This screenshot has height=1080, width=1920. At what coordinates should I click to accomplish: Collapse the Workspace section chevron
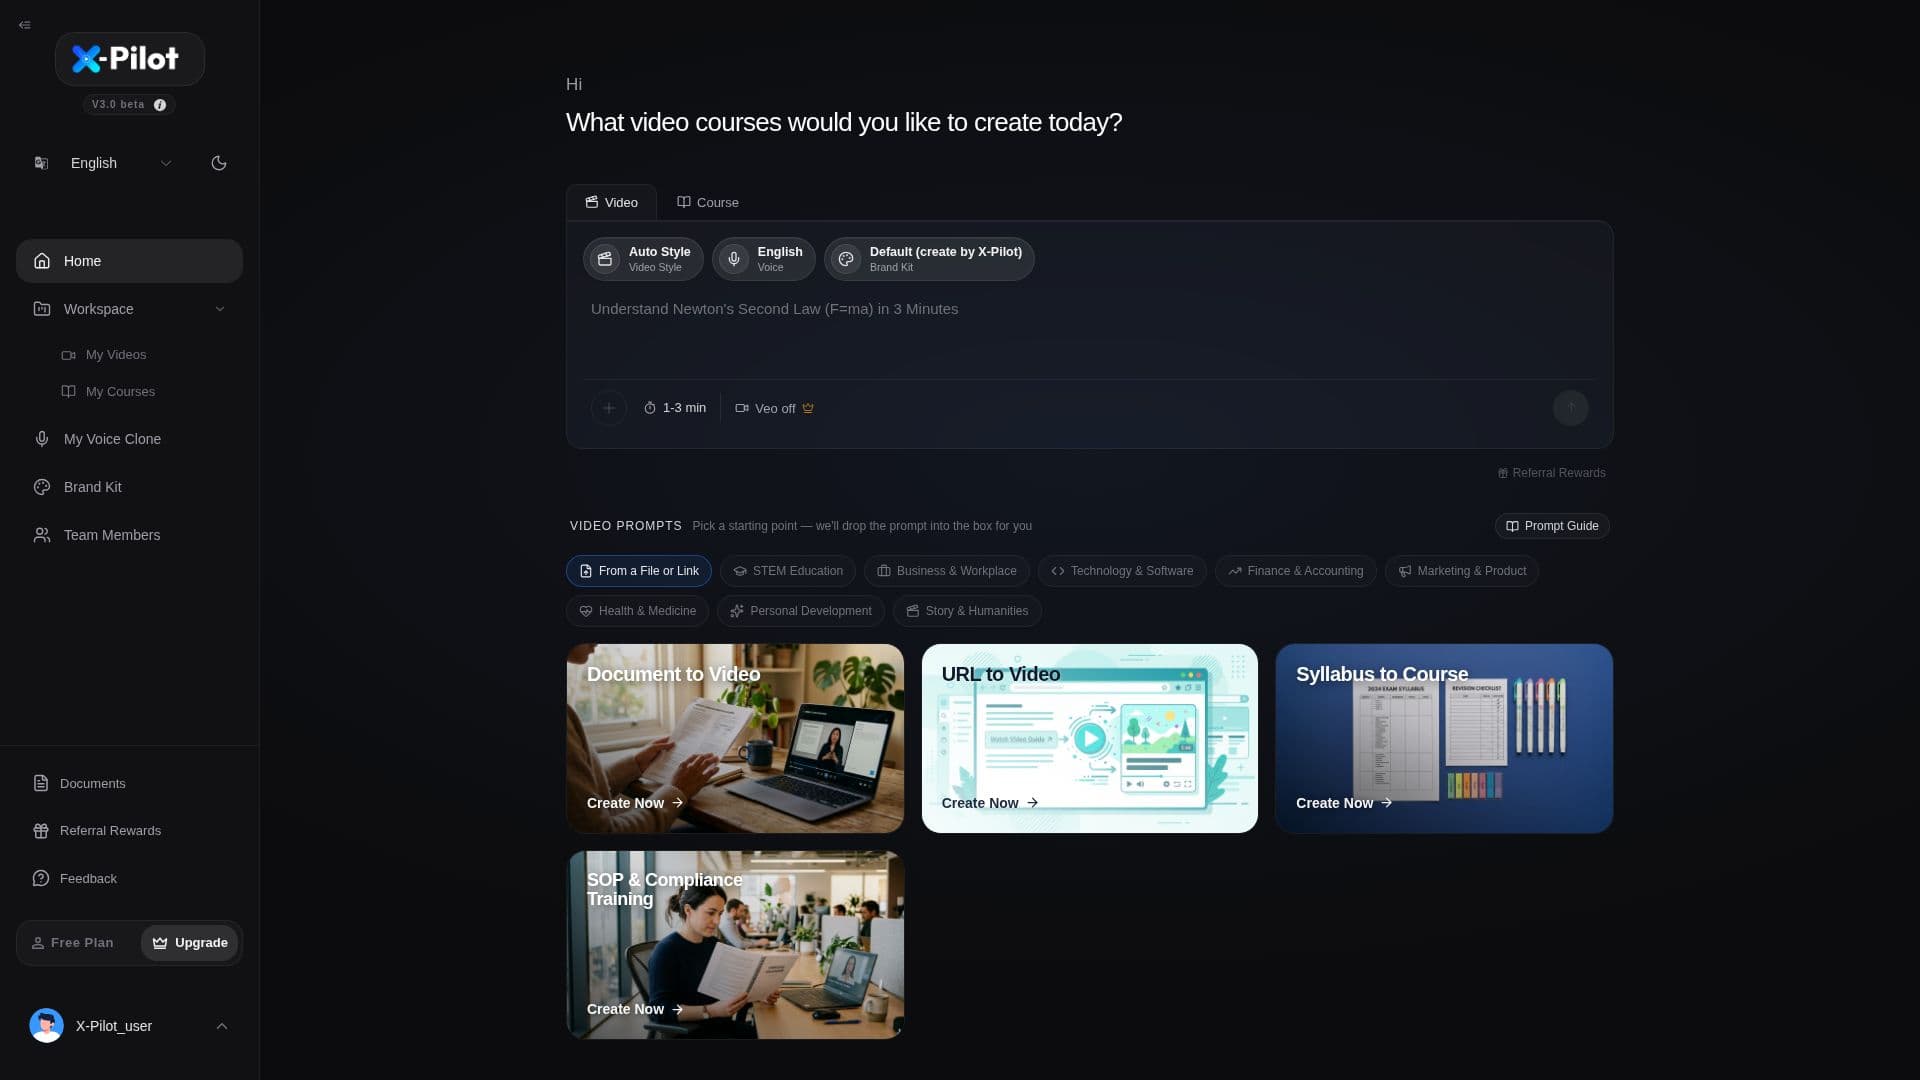pyautogui.click(x=220, y=309)
